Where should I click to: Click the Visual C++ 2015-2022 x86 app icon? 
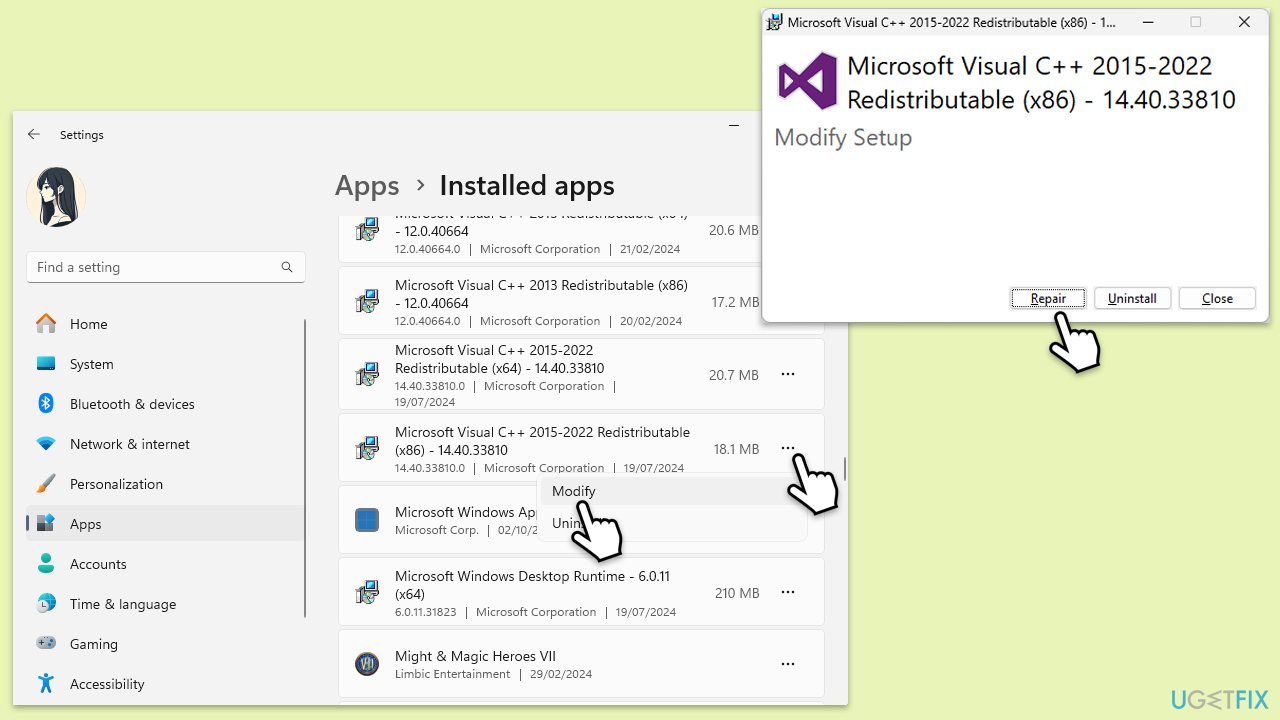(367, 449)
